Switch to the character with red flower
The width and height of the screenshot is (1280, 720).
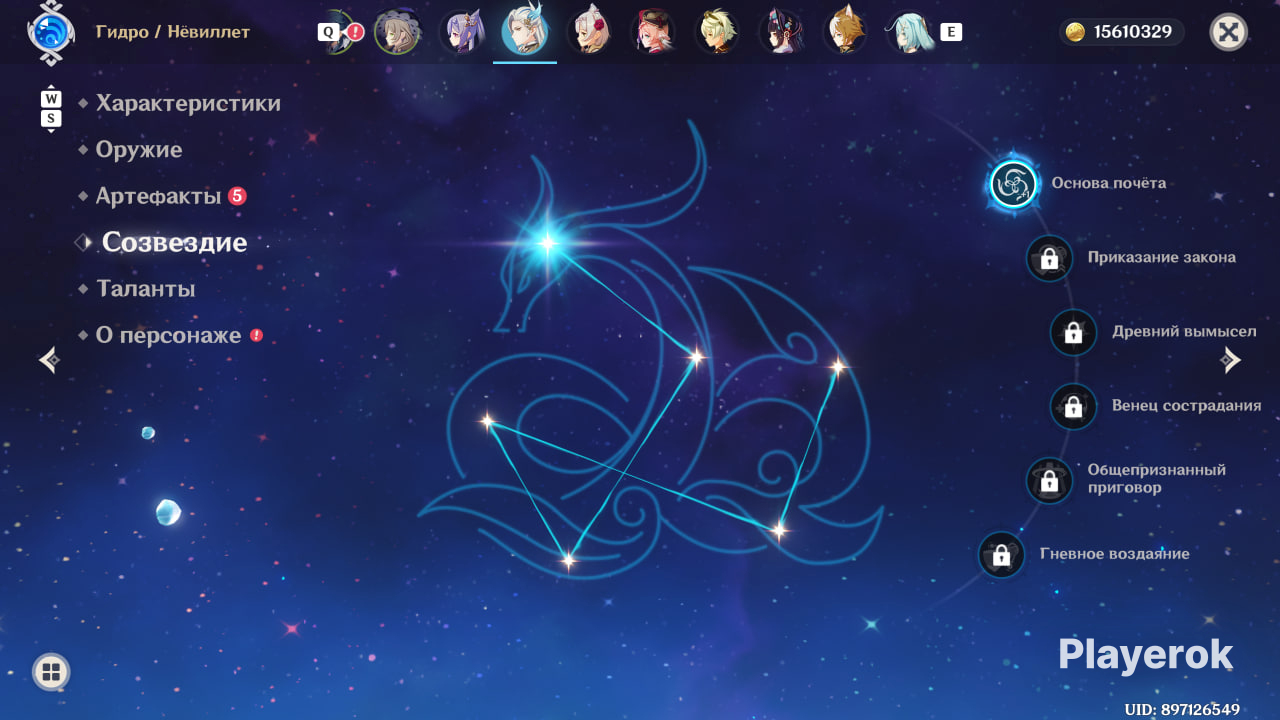click(x=589, y=32)
